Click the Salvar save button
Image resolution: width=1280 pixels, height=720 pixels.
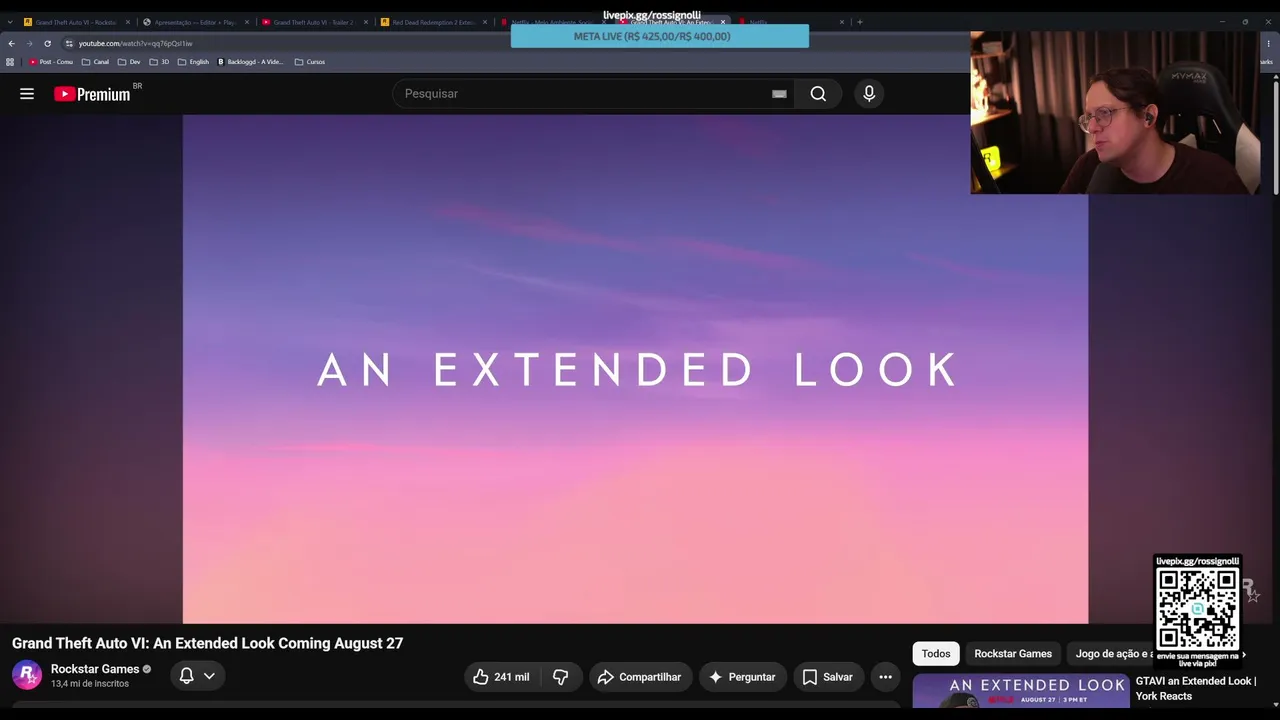coord(828,677)
